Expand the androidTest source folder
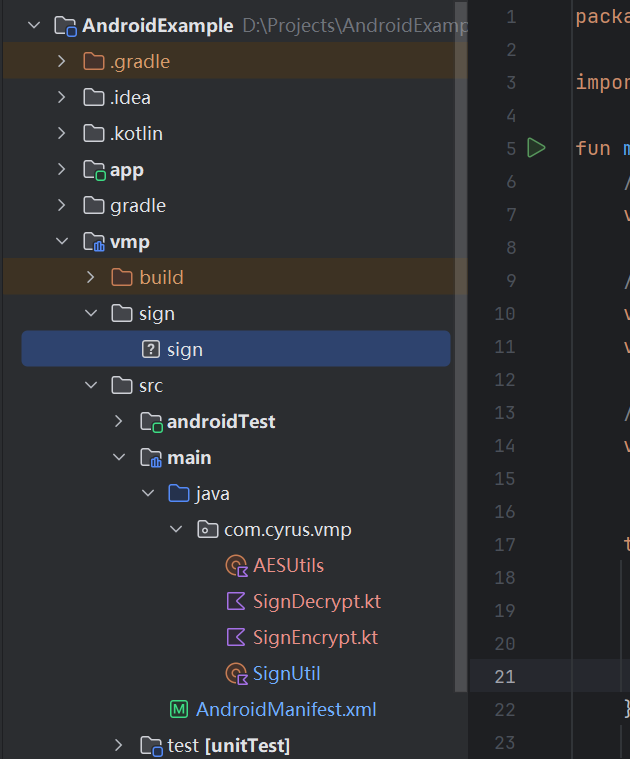The width and height of the screenshot is (630, 759). tap(119, 422)
